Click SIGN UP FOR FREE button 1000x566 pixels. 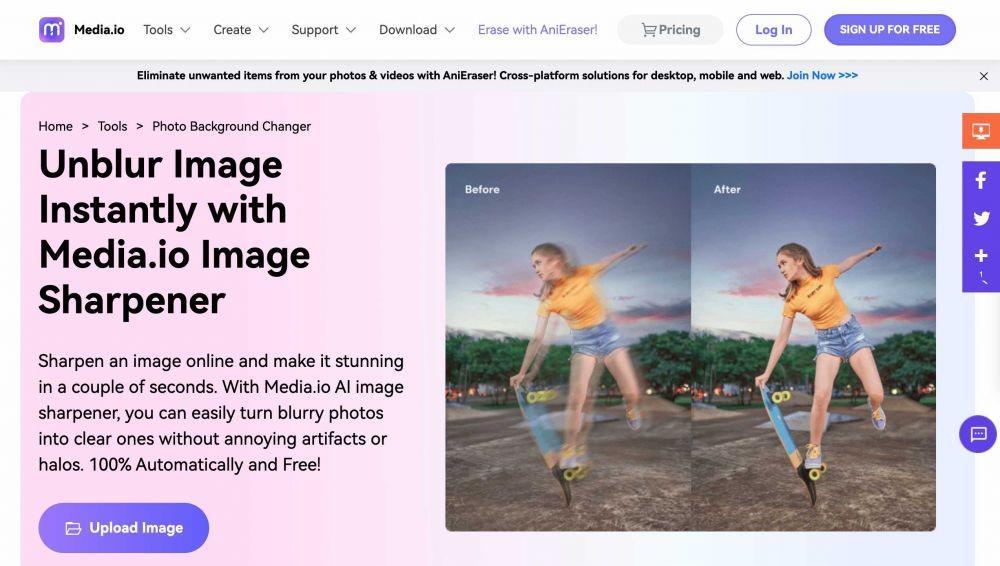tap(890, 30)
